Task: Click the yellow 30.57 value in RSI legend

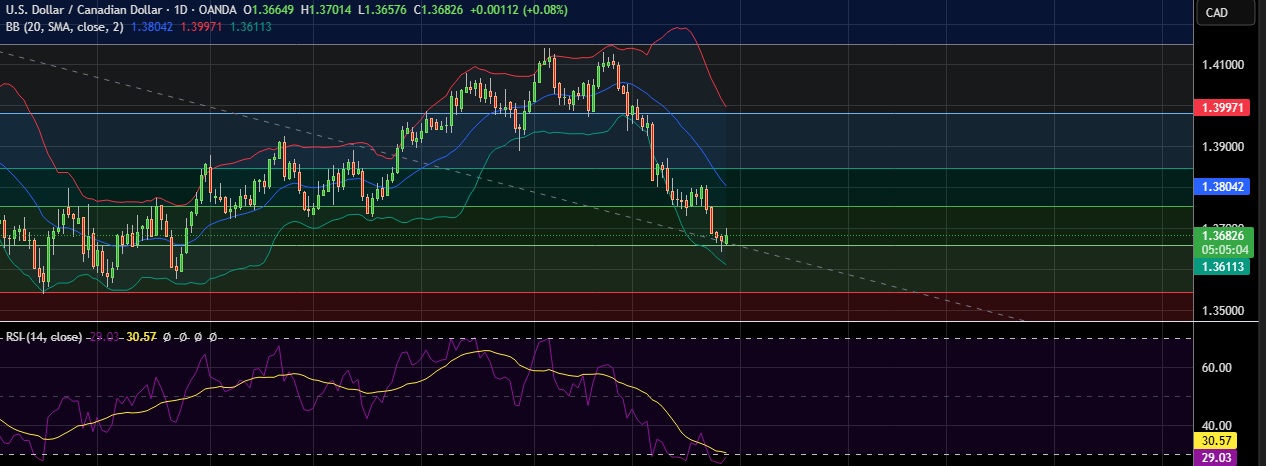Action: [143, 338]
